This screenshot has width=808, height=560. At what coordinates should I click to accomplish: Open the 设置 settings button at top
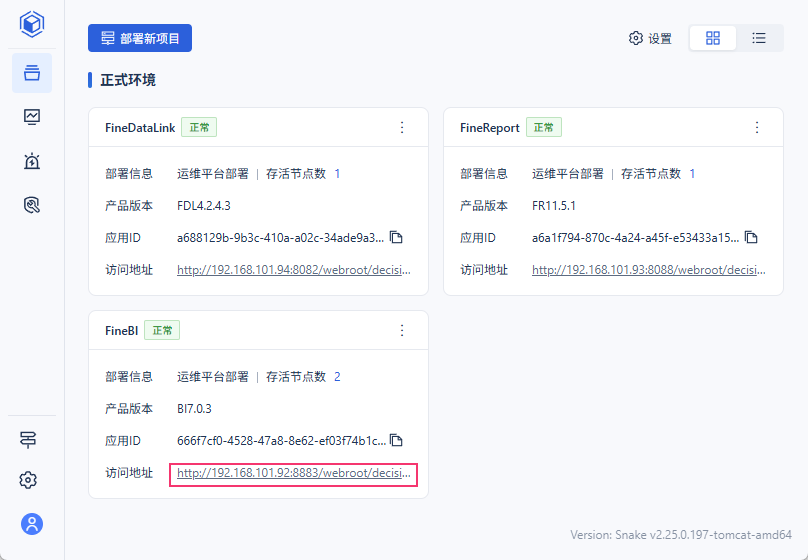tap(650, 38)
